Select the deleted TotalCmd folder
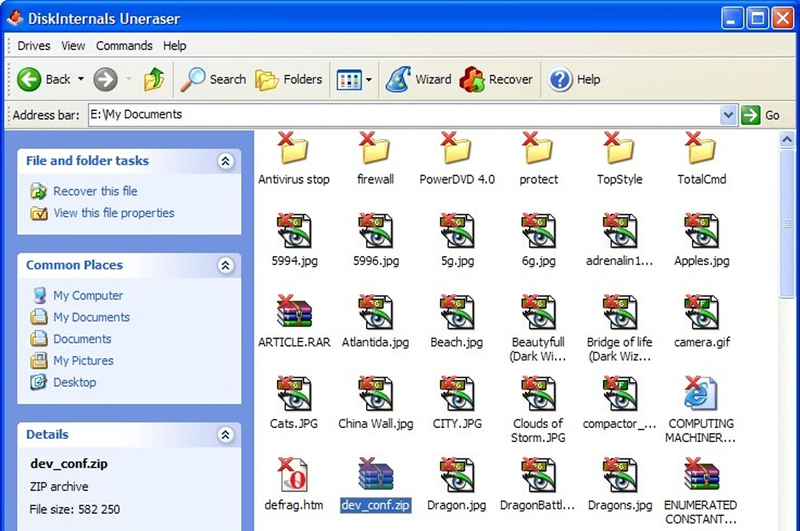800x531 pixels. 701,149
